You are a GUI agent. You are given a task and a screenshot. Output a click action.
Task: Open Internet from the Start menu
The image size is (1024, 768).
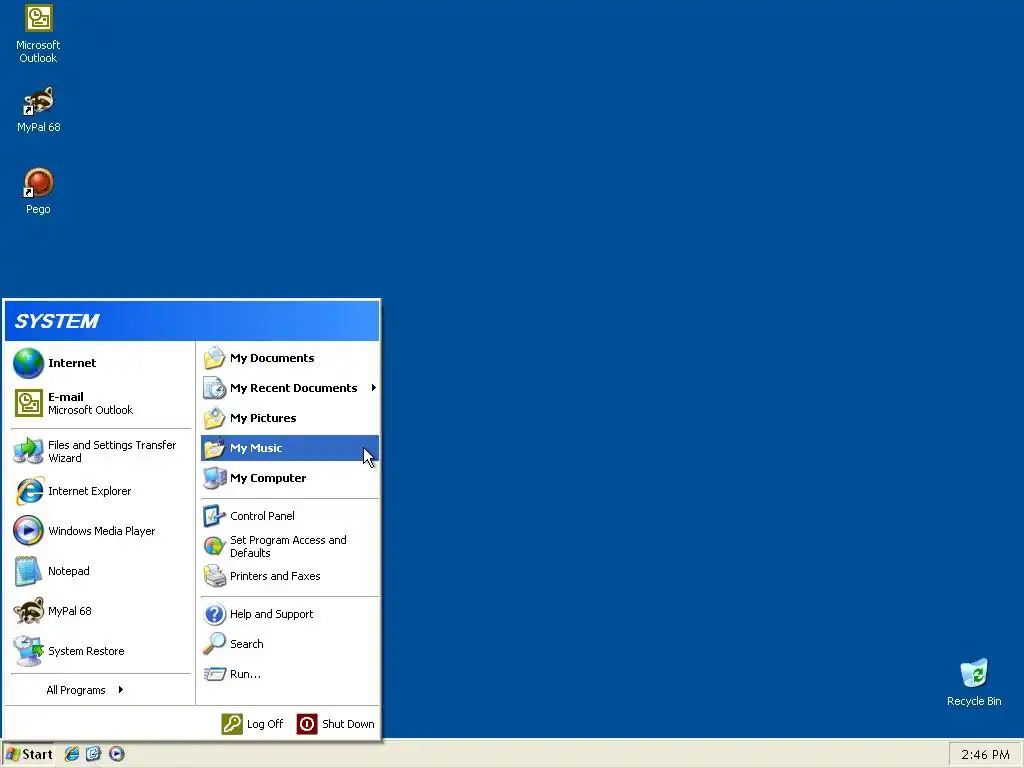pos(101,363)
